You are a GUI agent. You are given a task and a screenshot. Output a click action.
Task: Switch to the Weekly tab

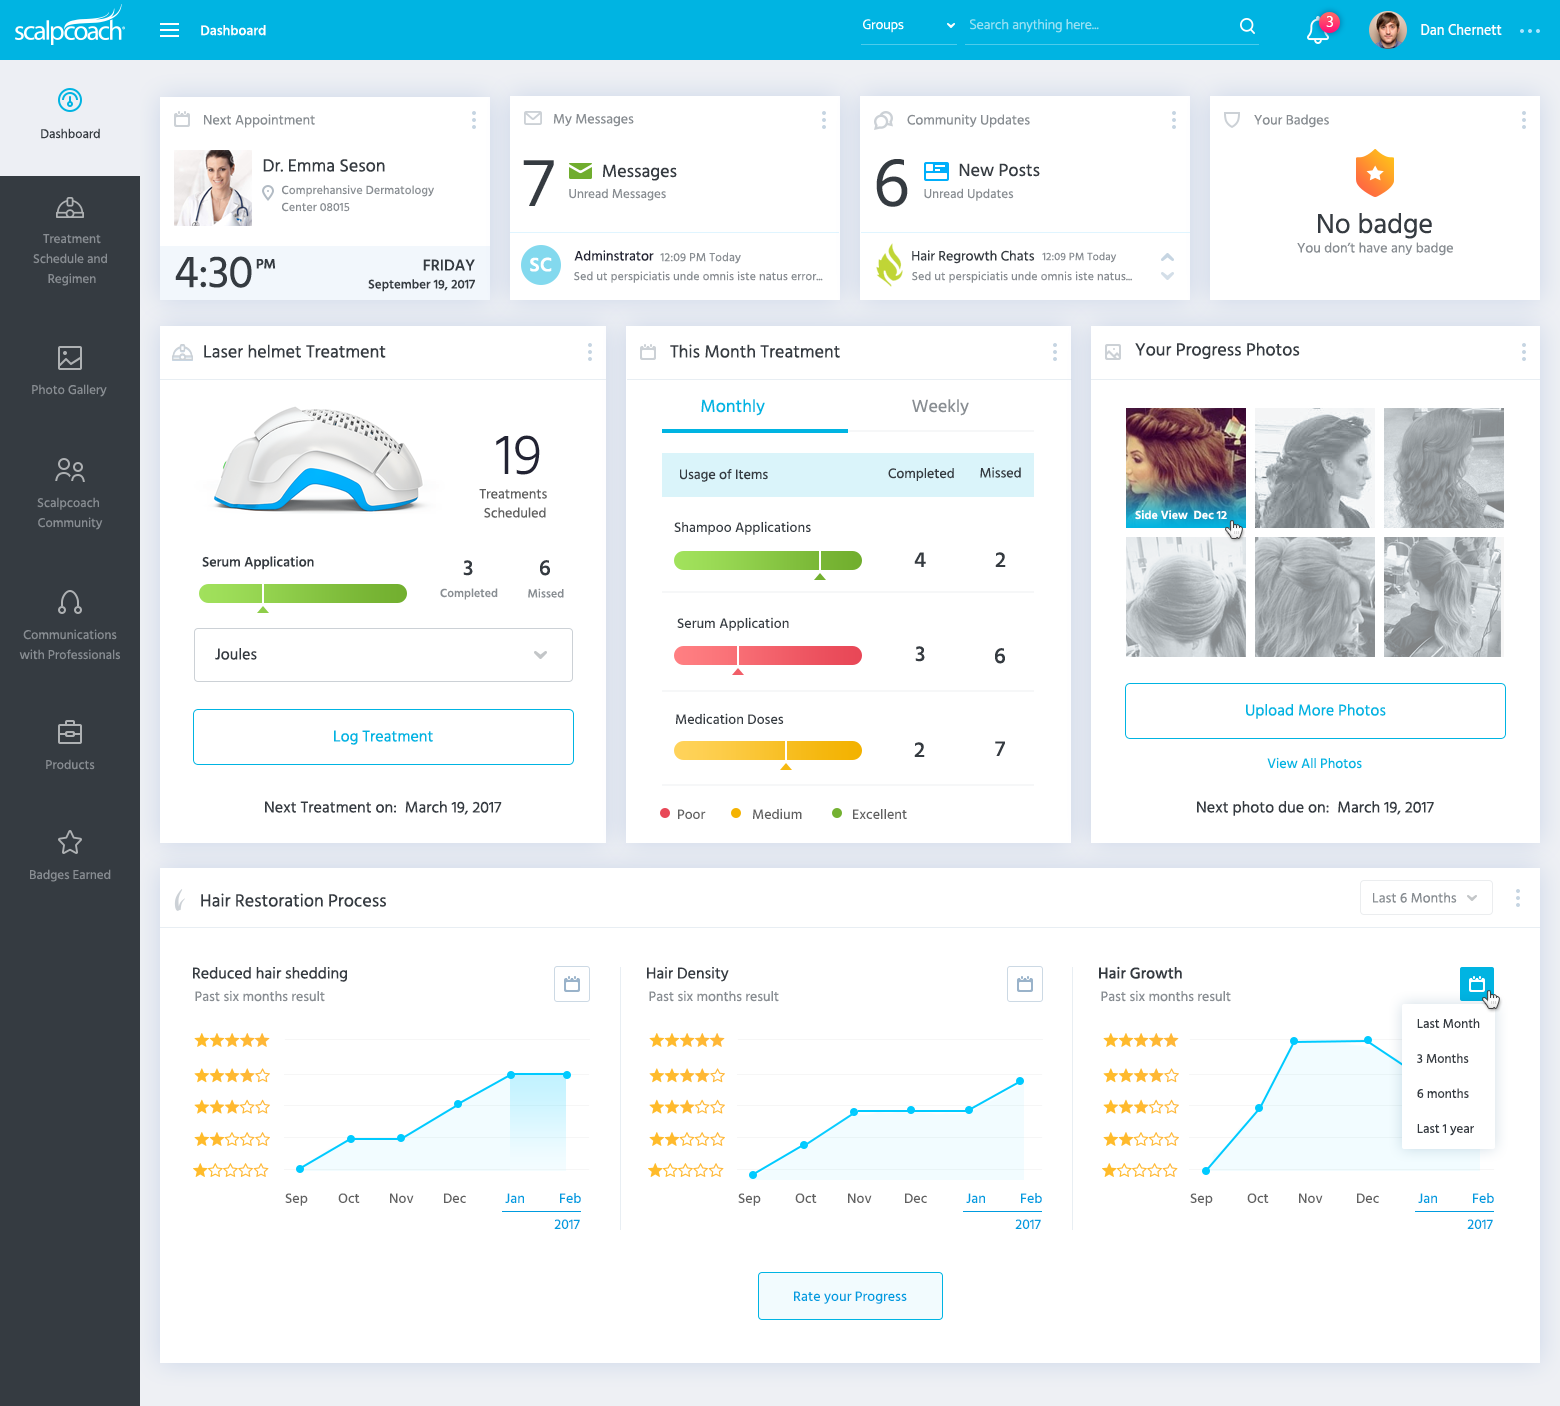[x=939, y=406]
